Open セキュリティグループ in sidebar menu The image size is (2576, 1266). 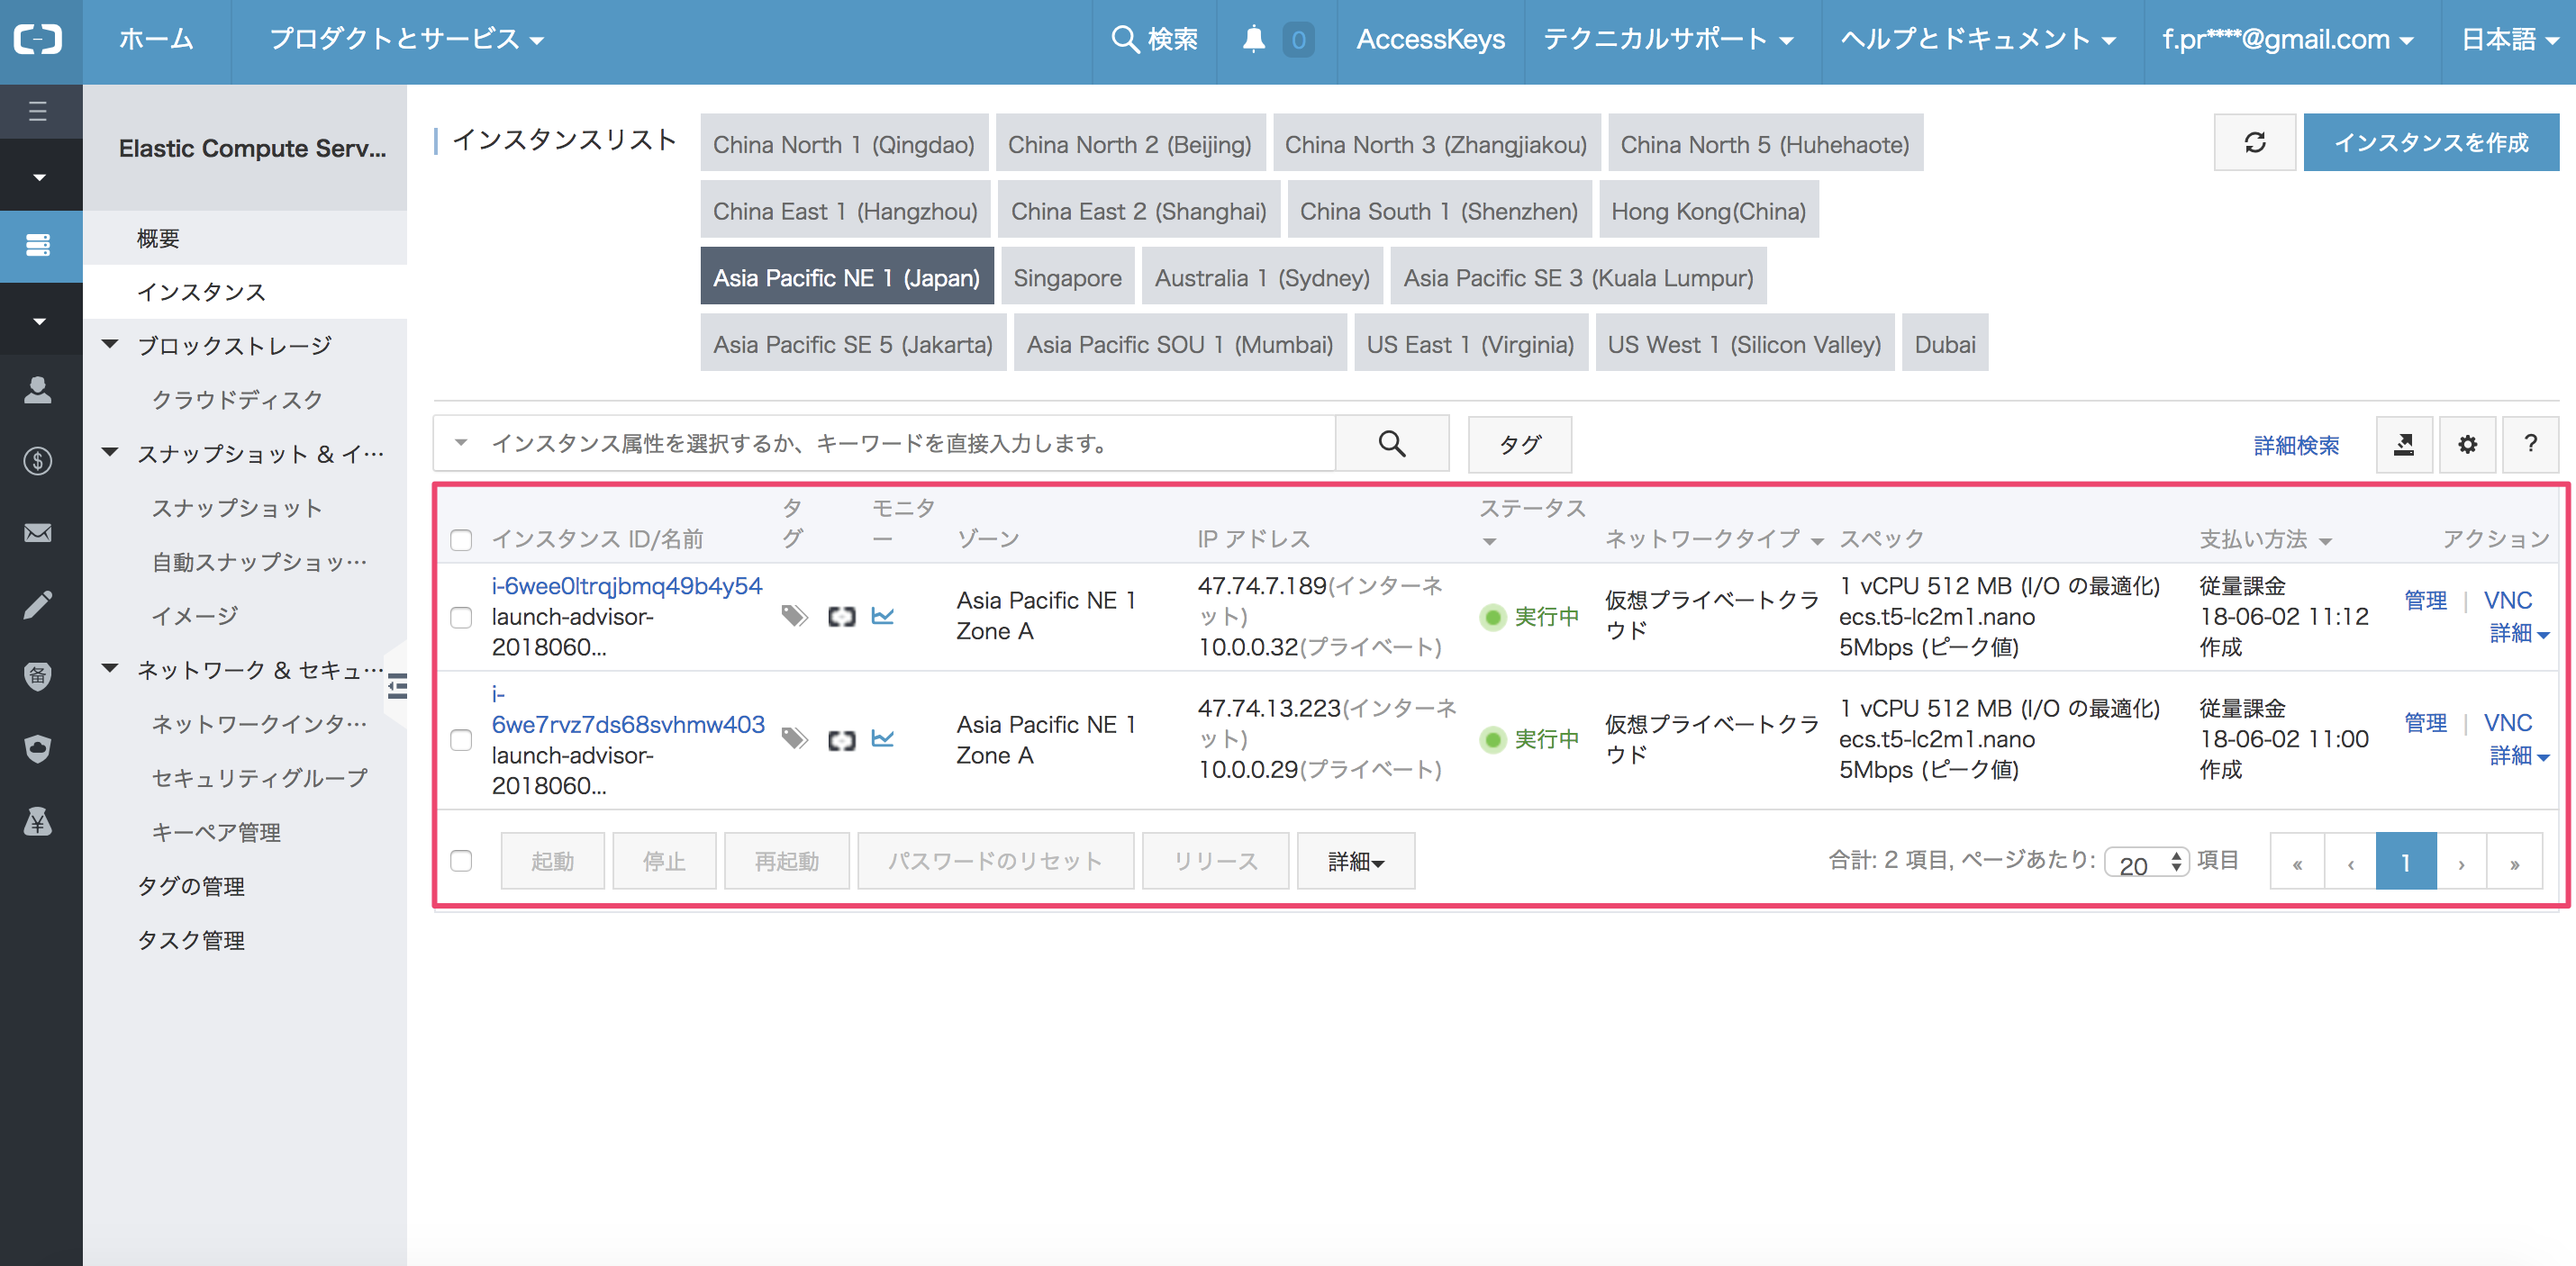[x=259, y=777]
